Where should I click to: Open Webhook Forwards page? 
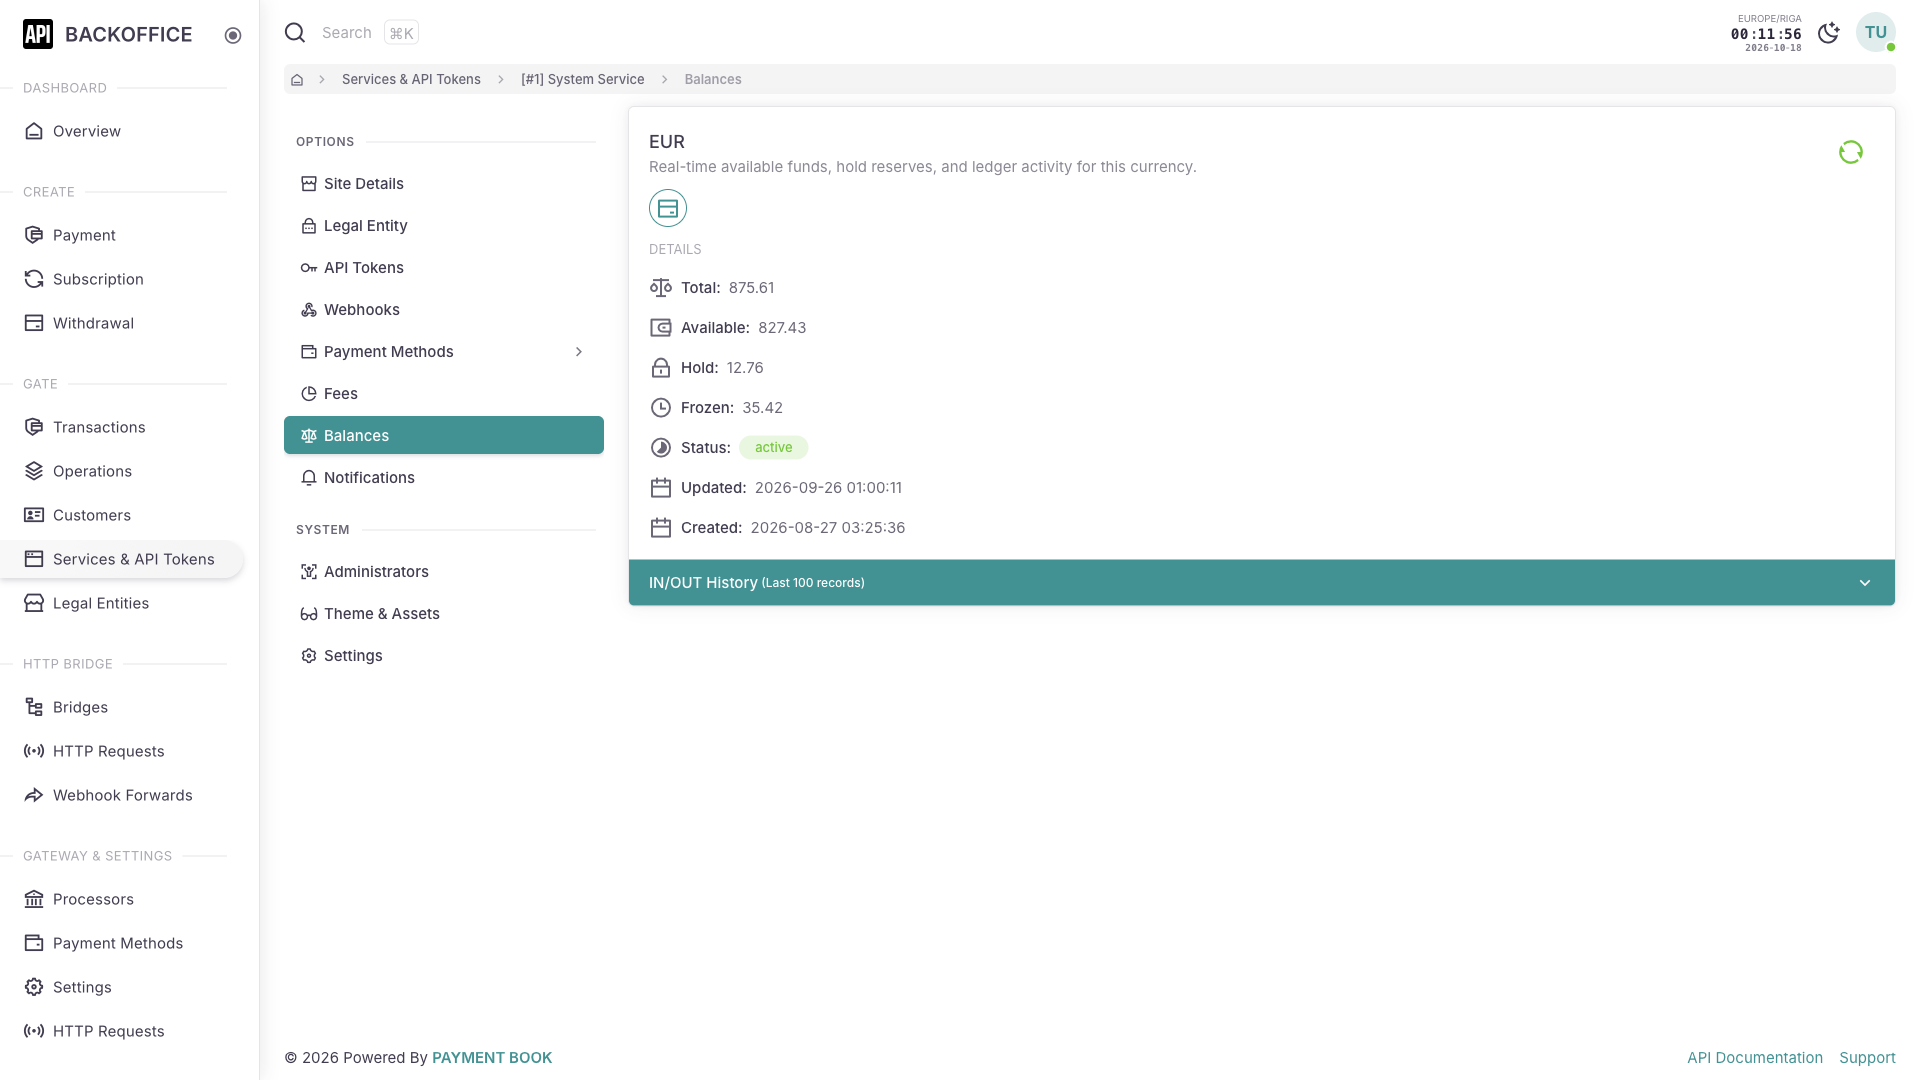click(x=122, y=795)
